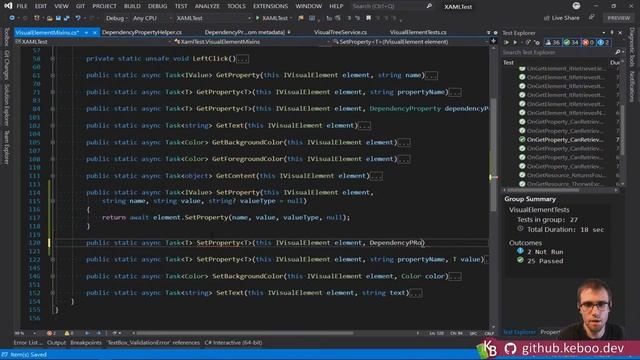Click the Search Test Explorer input field
This screenshot has height=360, width=640.
(x=558, y=52)
